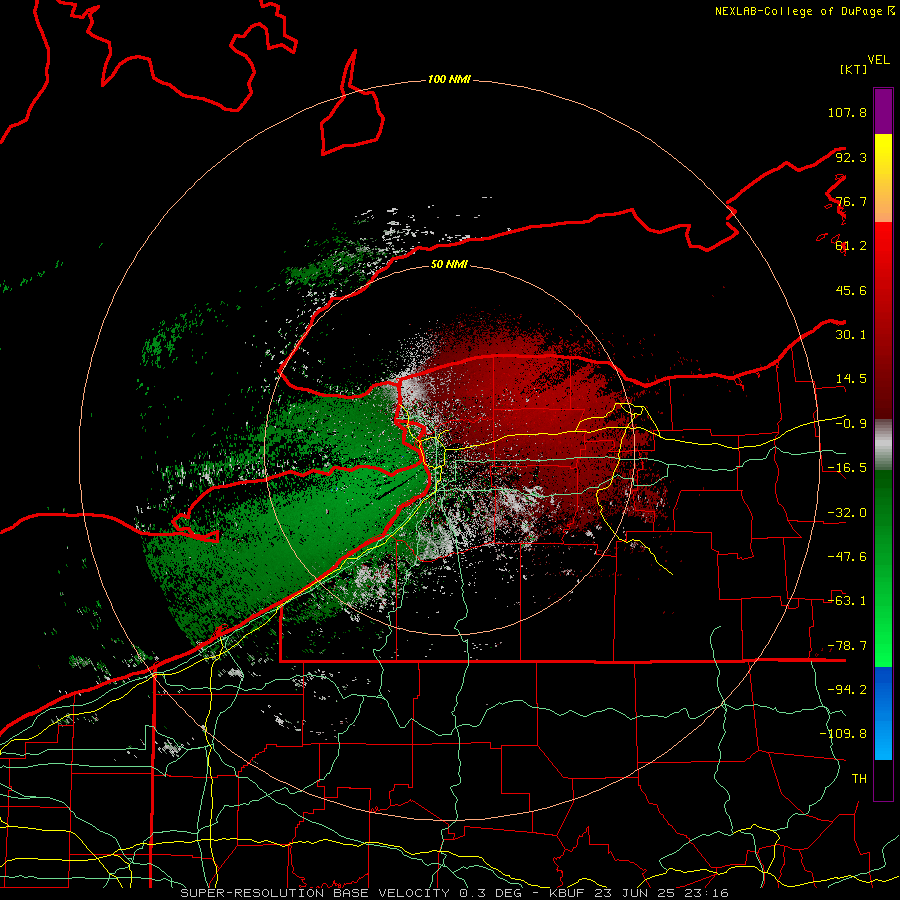Click the Super-Resolution Base Velocity caption
The width and height of the screenshot is (900, 900).
coord(455,893)
